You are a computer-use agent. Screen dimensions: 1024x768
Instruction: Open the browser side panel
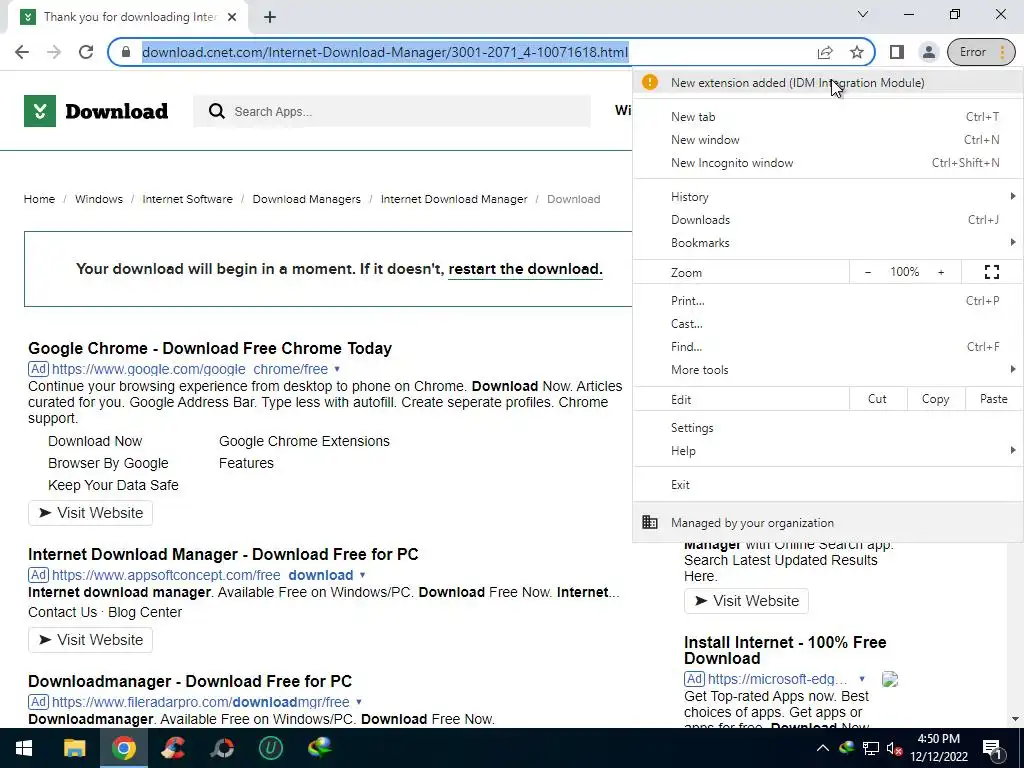coord(897,52)
